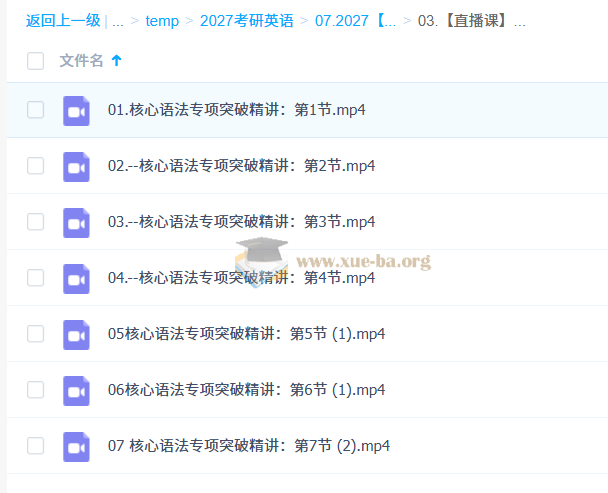
Task: Open 2027考研英语 breadcrumb folder
Action: tap(246, 21)
